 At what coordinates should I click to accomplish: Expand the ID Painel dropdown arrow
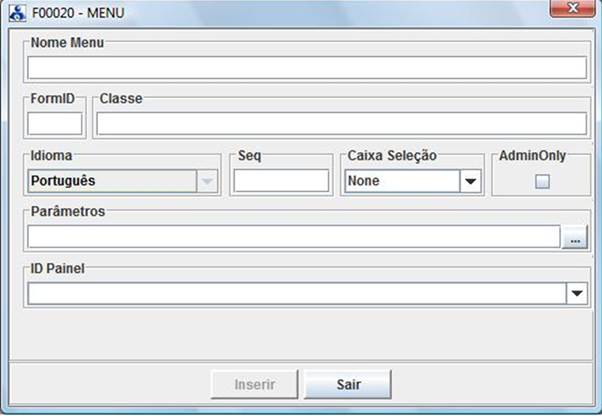tap(576, 294)
